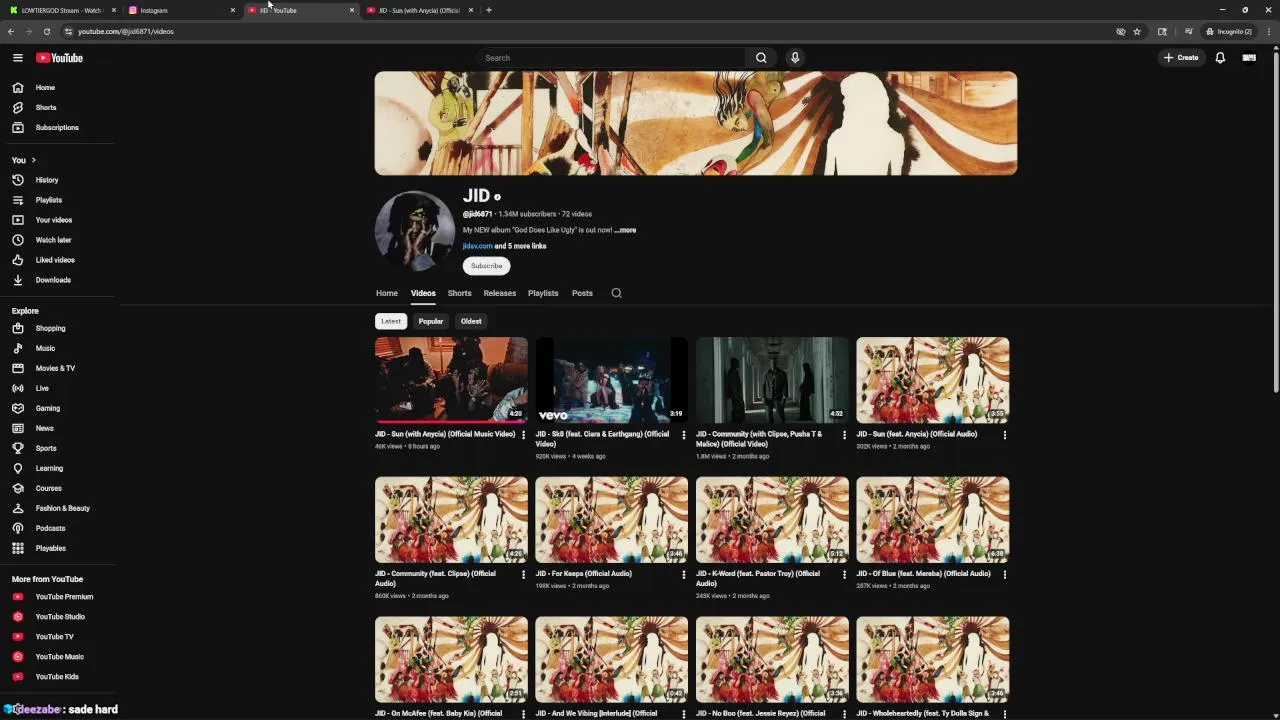Click the YouTube search input field
This screenshot has width=1280, height=720.
coord(612,58)
